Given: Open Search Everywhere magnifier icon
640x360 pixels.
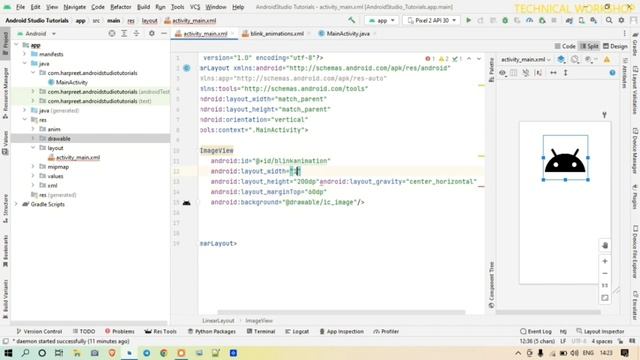Looking at the screenshot, I should (609, 20).
